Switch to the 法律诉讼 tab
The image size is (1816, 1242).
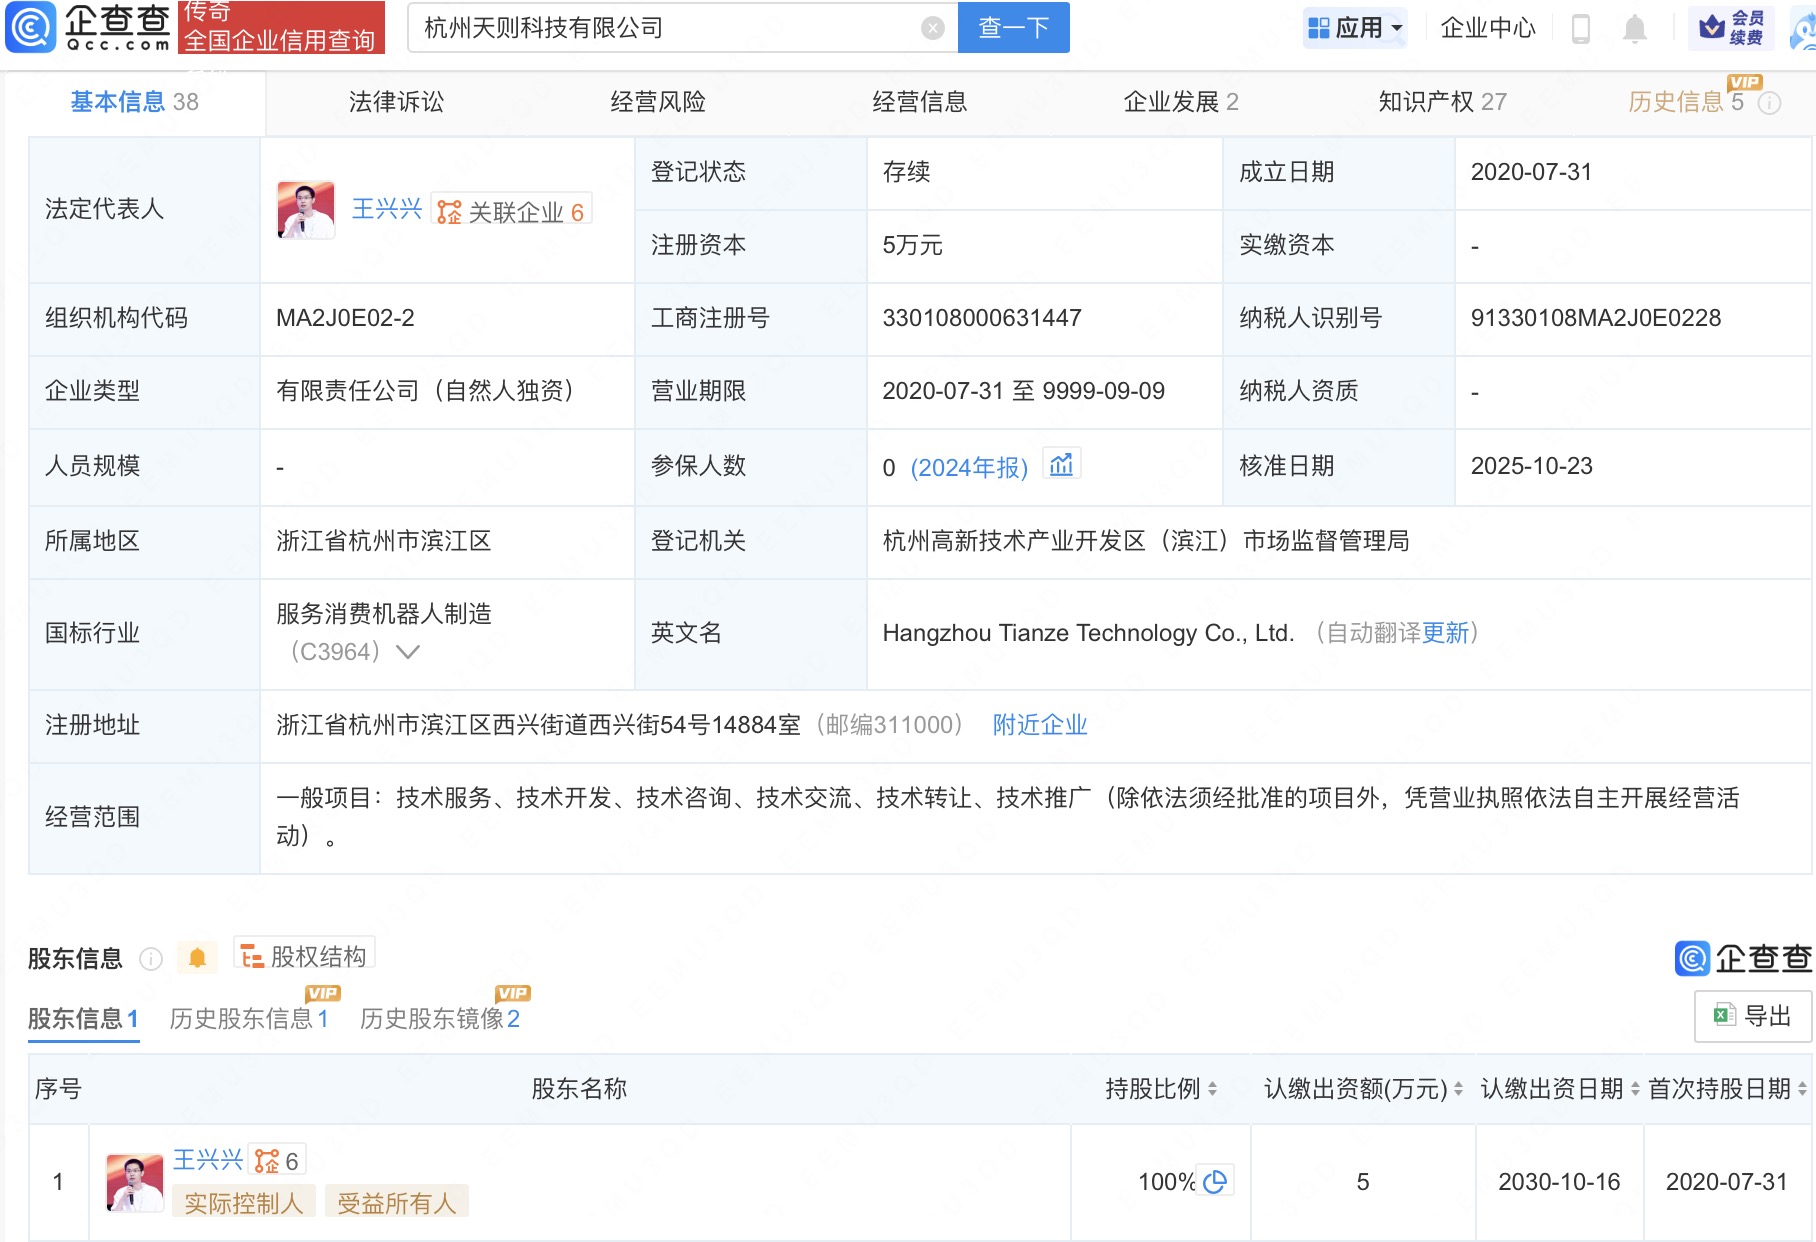coord(396,102)
